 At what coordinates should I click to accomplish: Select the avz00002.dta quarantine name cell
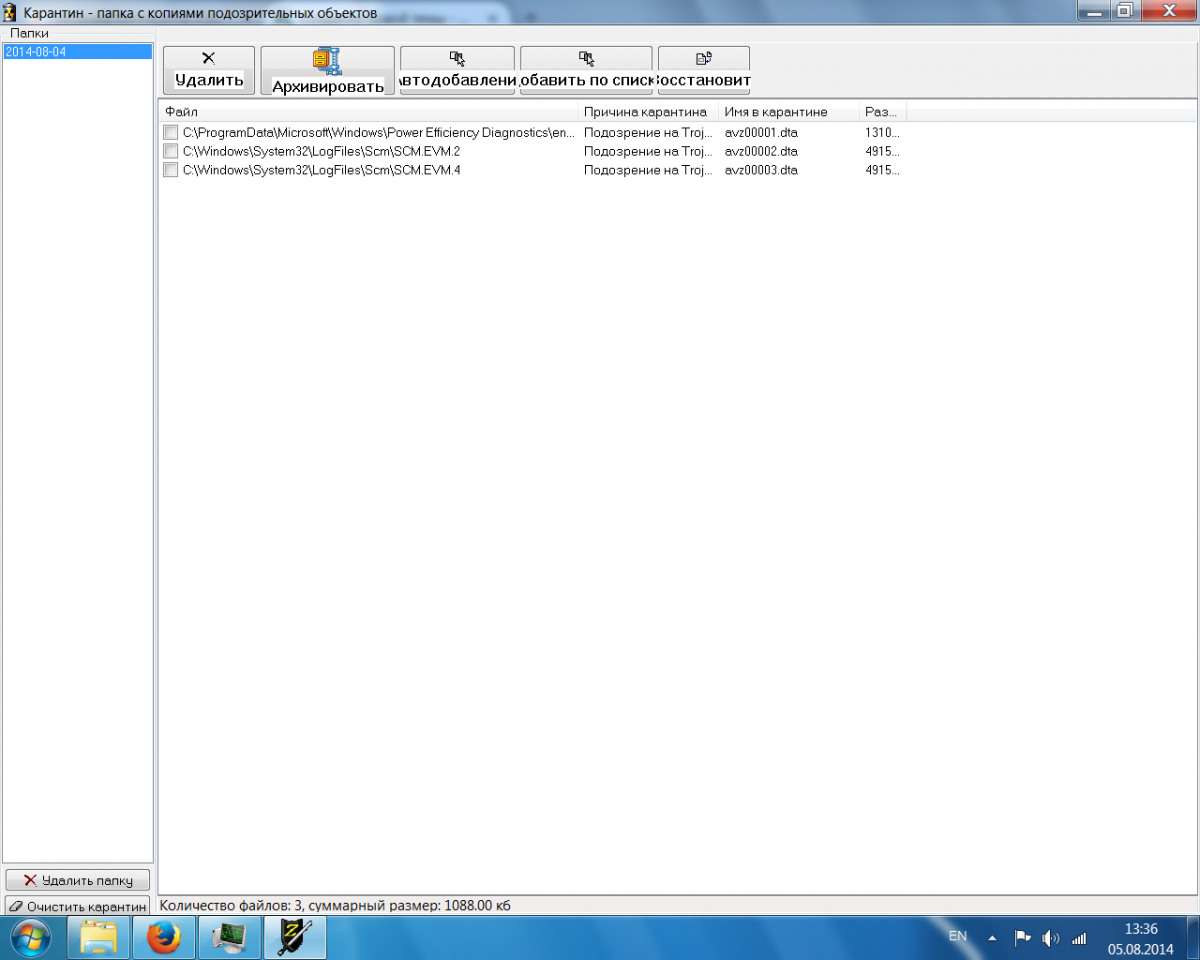(761, 151)
